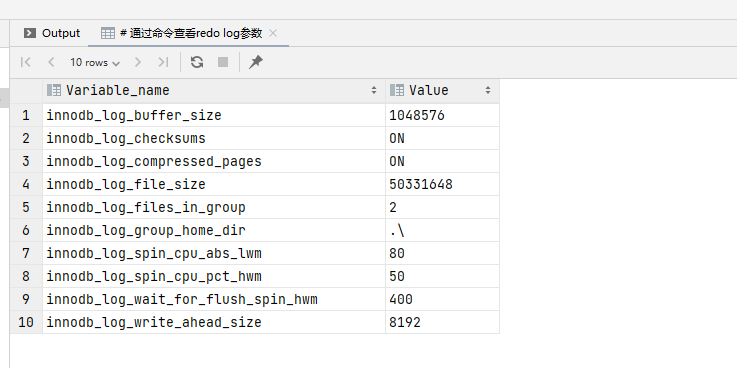Select the innodb_log_wait_for_flush_spin_hwm cell
737x368 pixels.
pyautogui.click(x=214, y=299)
